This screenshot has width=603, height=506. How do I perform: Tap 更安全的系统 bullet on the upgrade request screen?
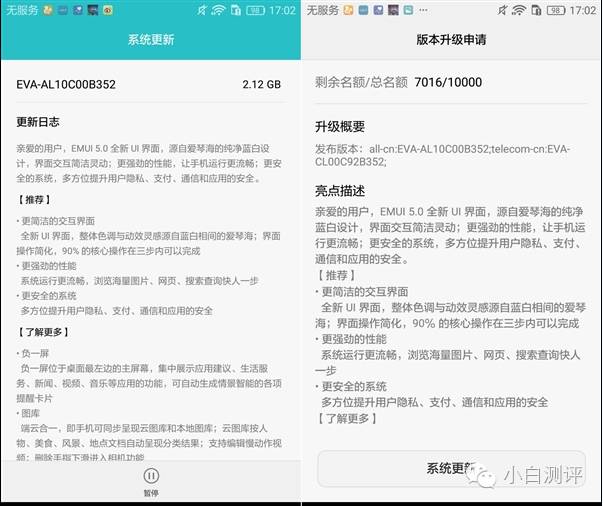point(351,386)
